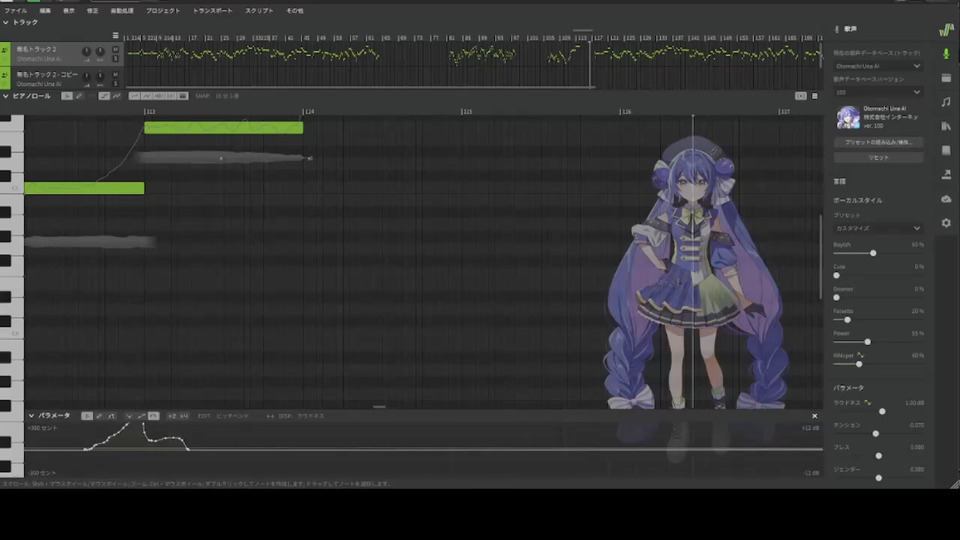960x540 pixels.
Task: Open the Library icon in right sidebar
Action: point(946,126)
